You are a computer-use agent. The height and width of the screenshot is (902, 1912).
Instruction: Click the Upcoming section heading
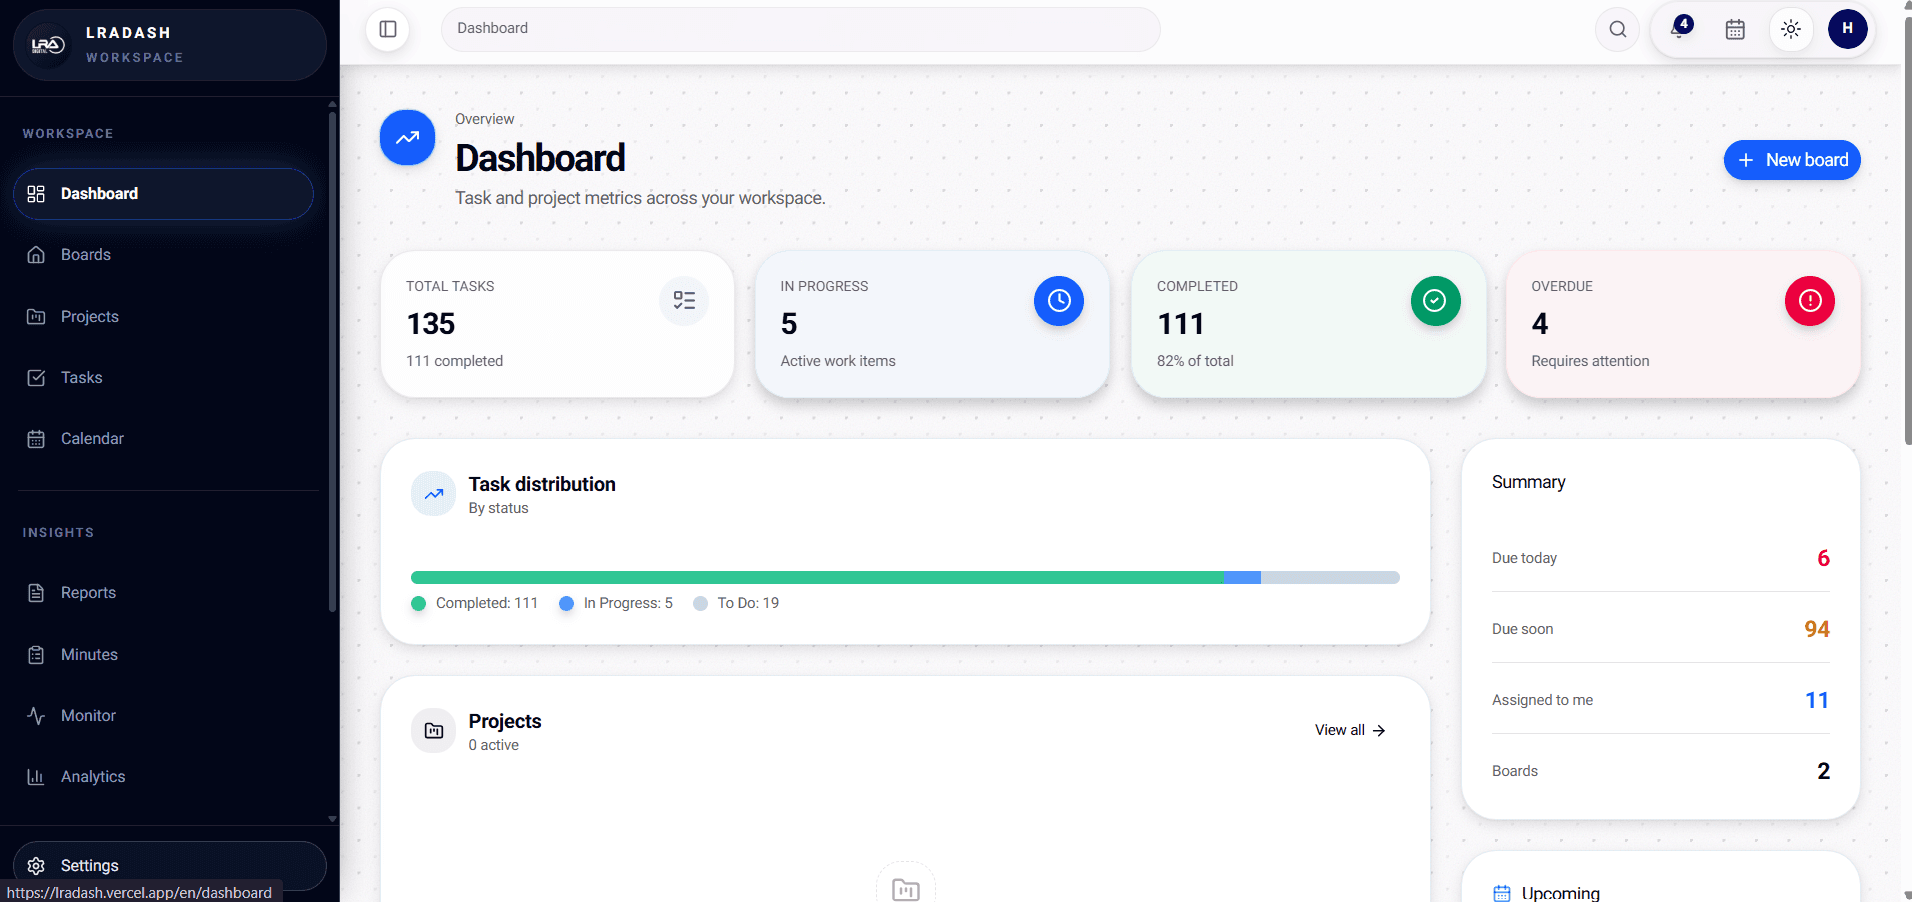click(1560, 893)
